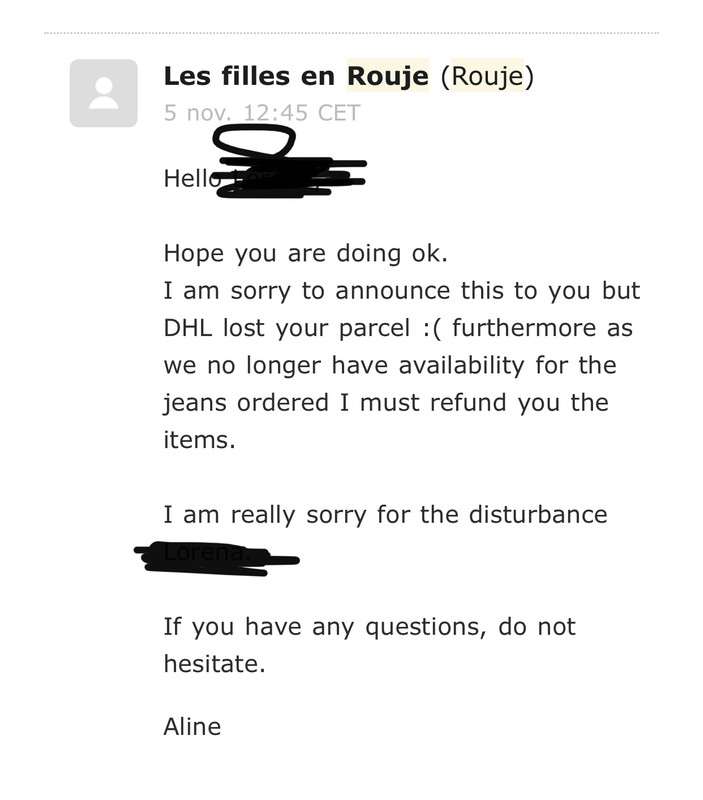Click the 'I am sorry to announce' line

click(402, 291)
